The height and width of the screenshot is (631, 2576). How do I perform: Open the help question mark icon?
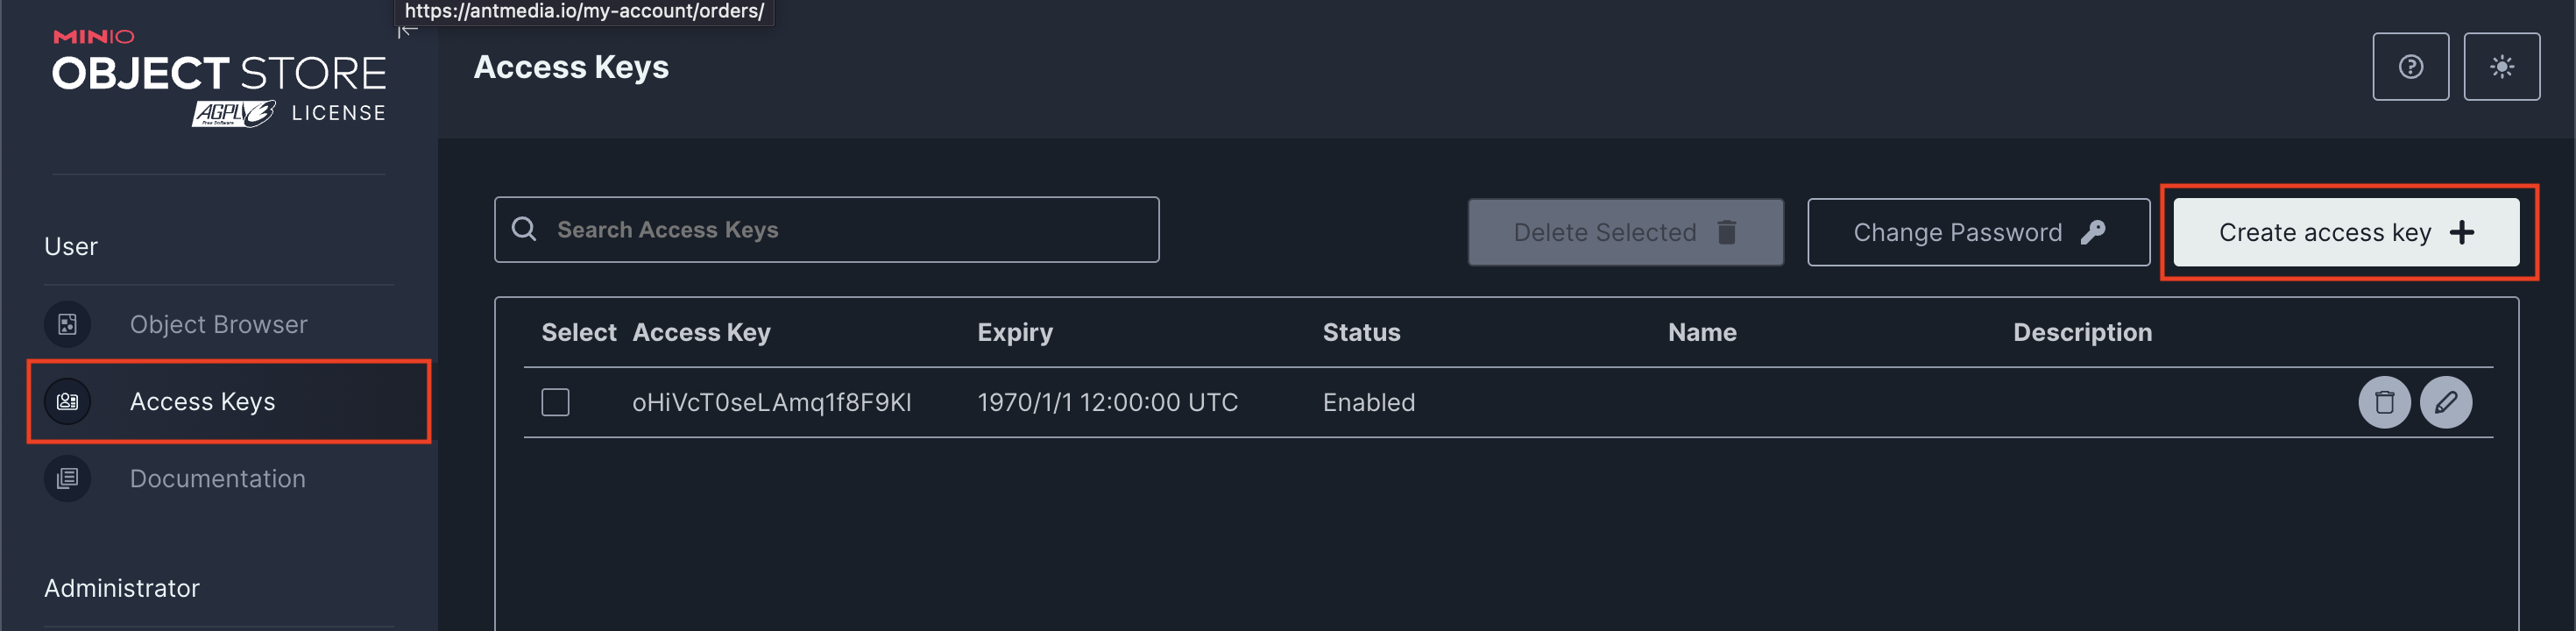tap(2410, 67)
